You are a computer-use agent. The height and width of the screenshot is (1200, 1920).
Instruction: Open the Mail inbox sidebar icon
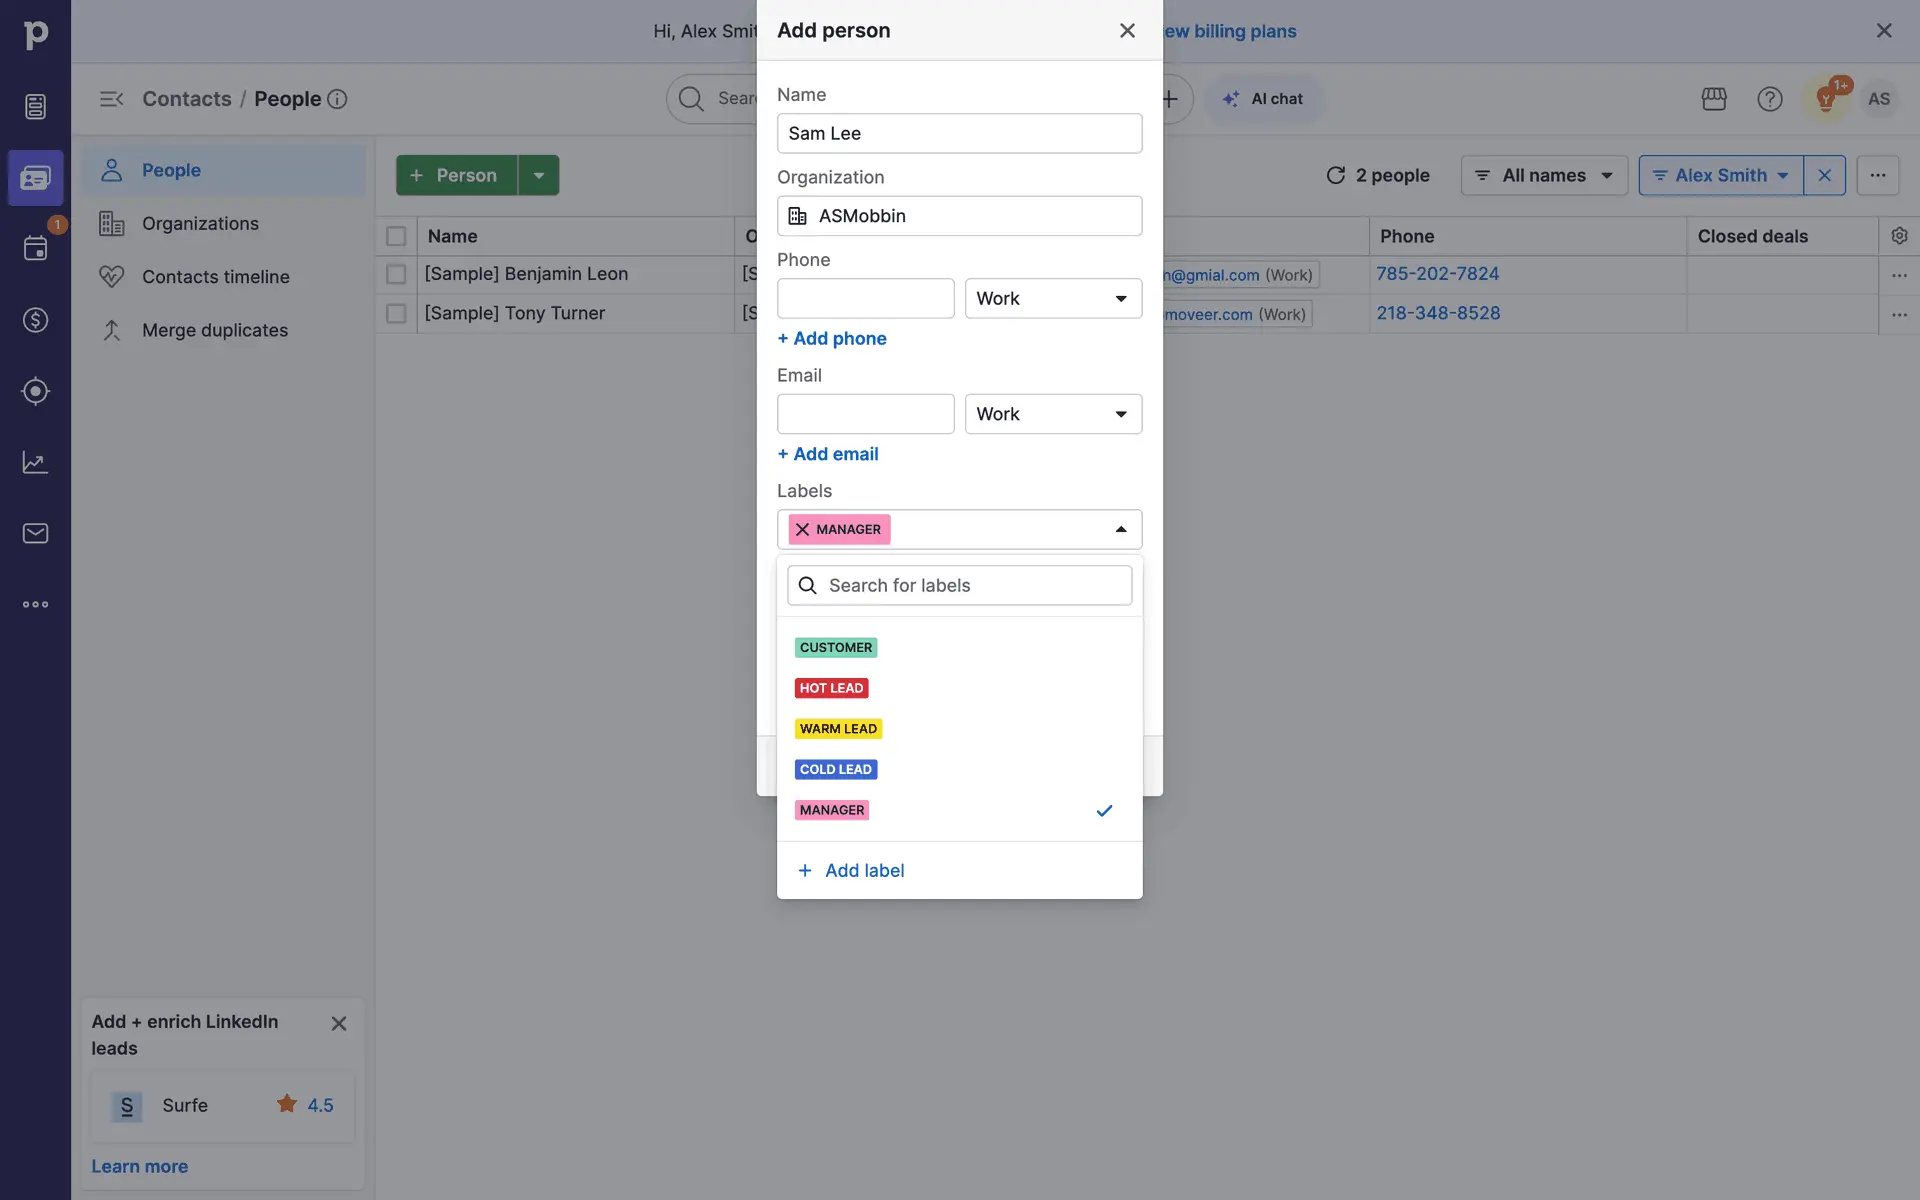(35, 533)
